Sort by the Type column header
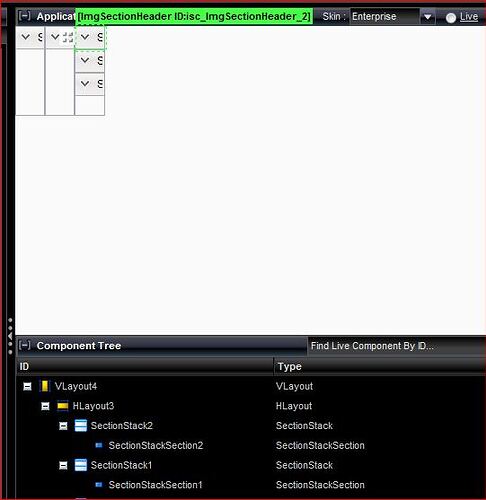Image resolution: width=486 pixels, height=500 pixels. (380, 366)
